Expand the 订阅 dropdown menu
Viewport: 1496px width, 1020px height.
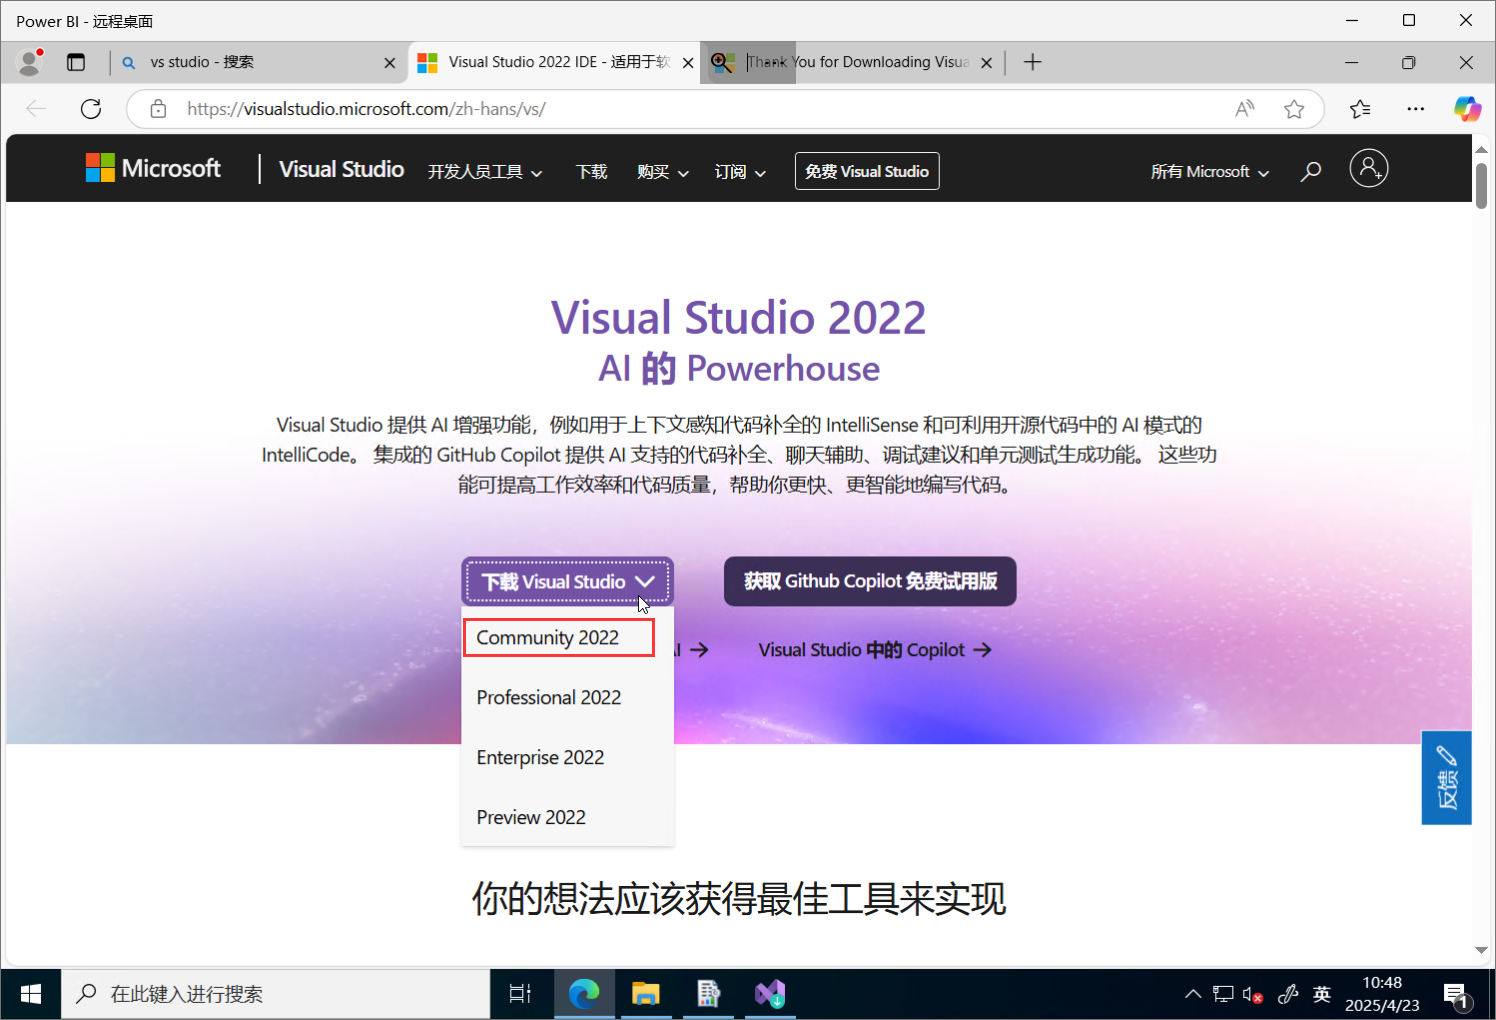[740, 172]
